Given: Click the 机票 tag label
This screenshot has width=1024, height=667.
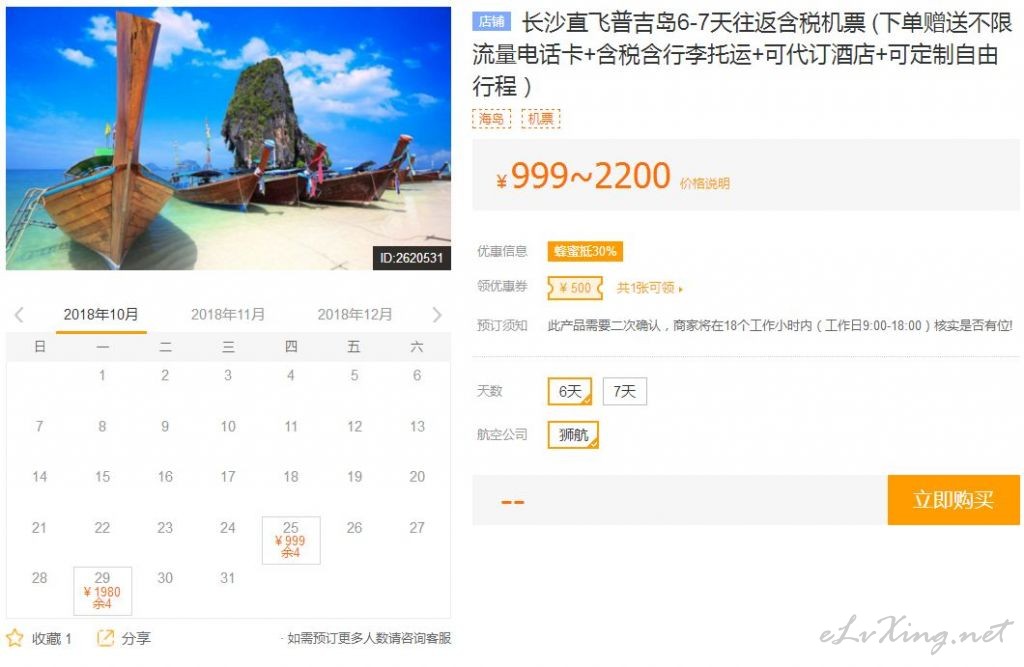Looking at the screenshot, I should [541, 118].
